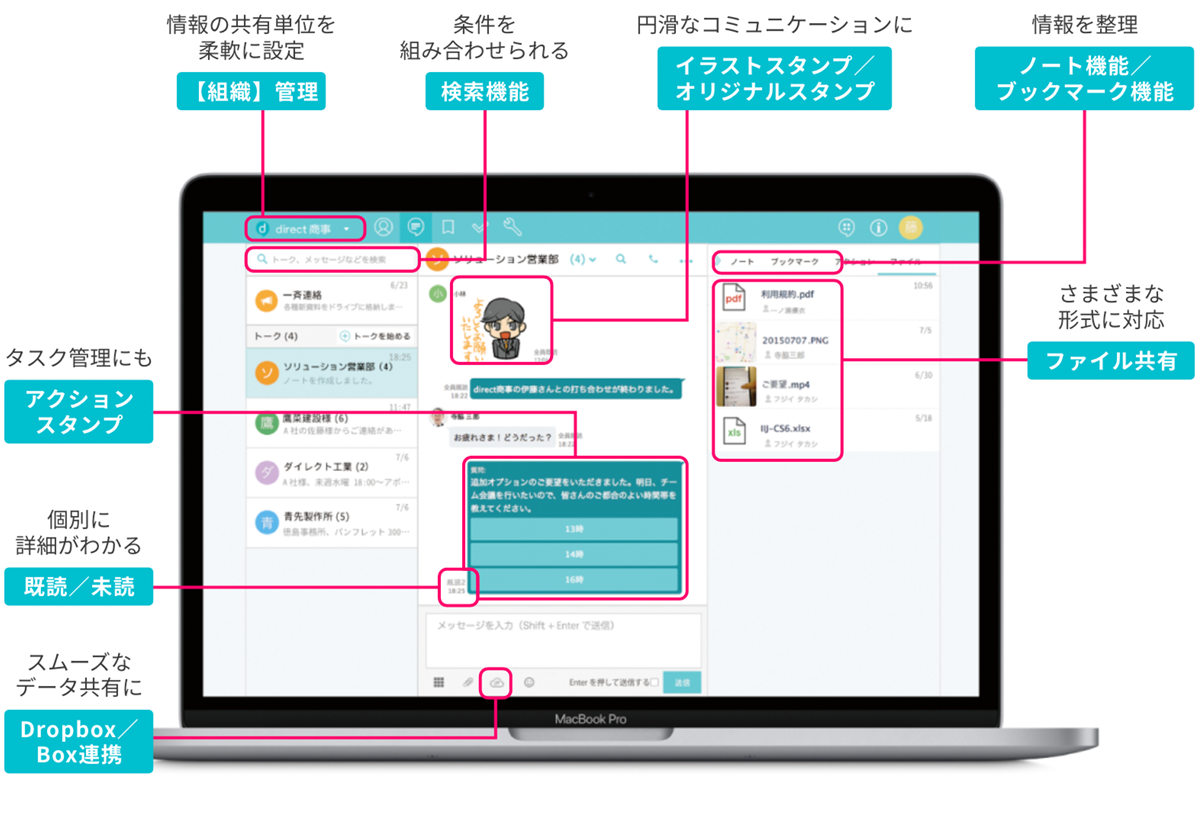
Task: Open the emoji smiley icon
Action: coord(530,683)
